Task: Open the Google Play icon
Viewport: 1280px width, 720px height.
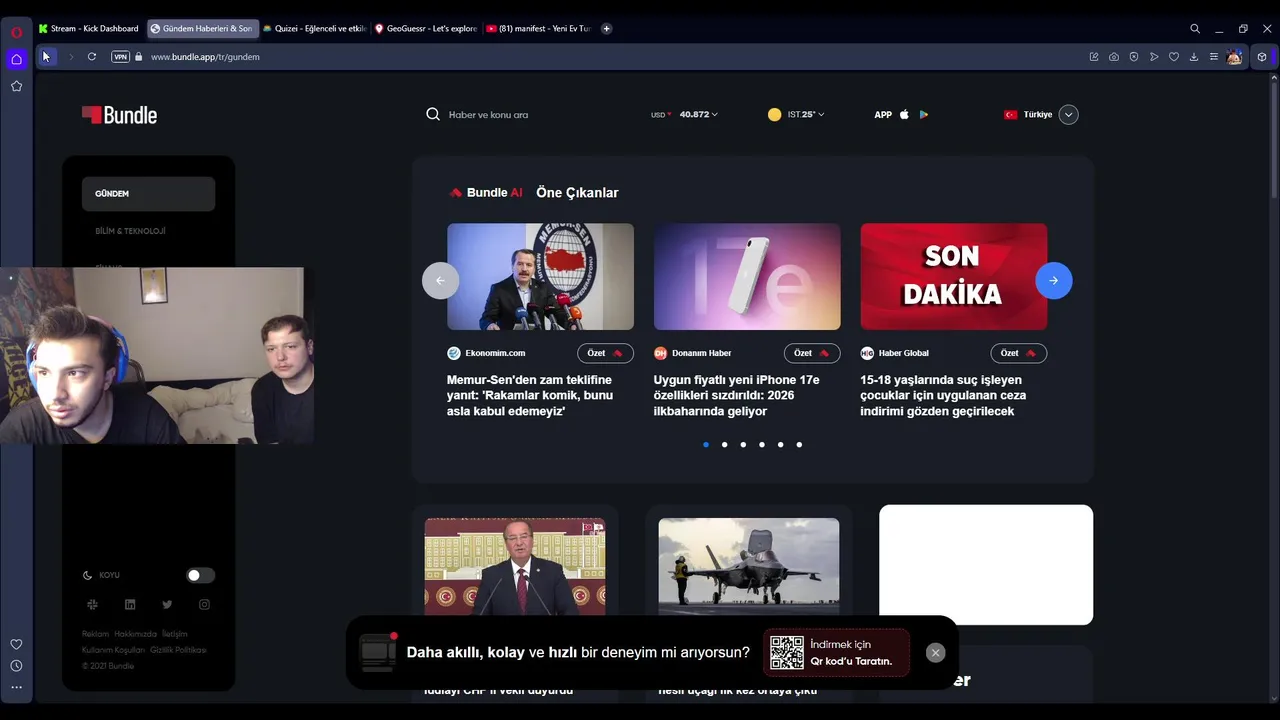Action: 924,114
